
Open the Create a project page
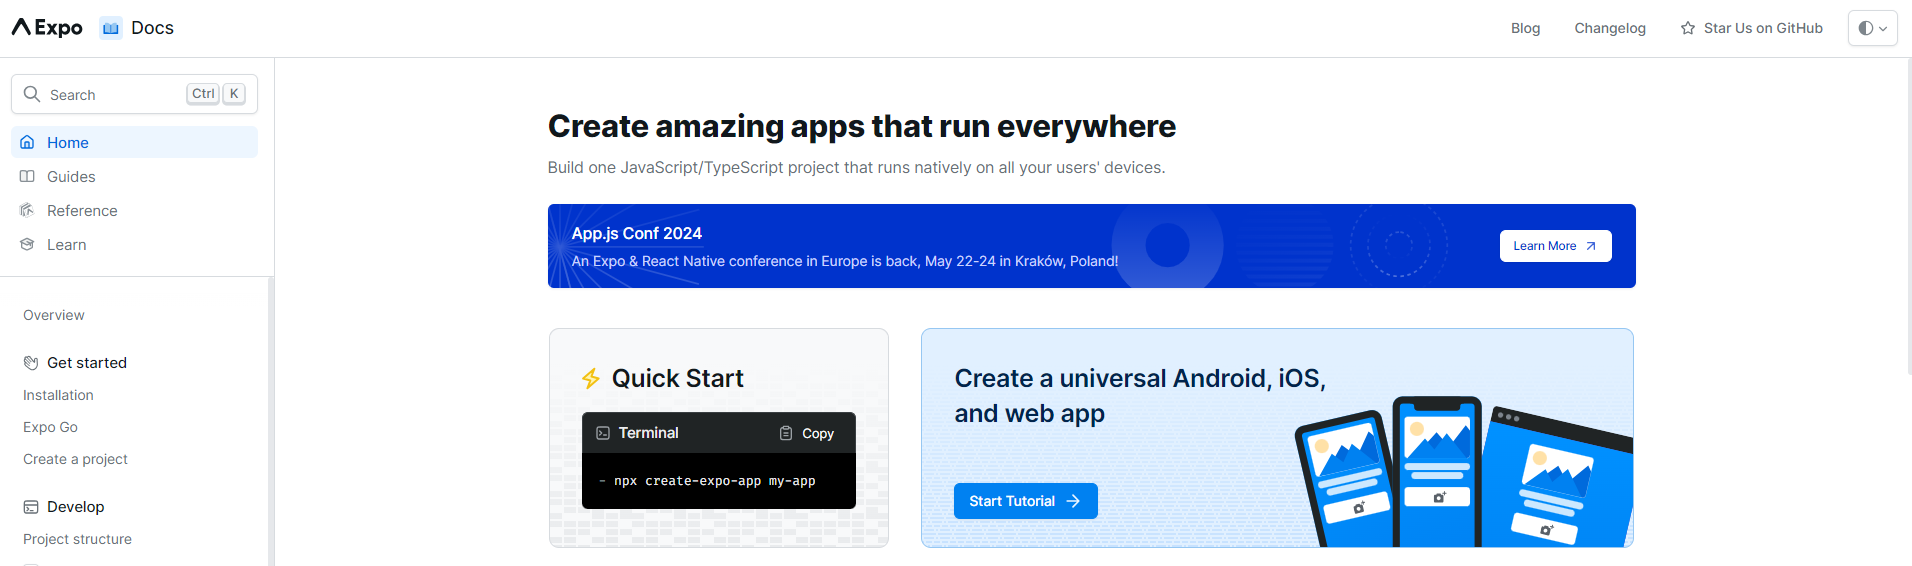point(75,459)
